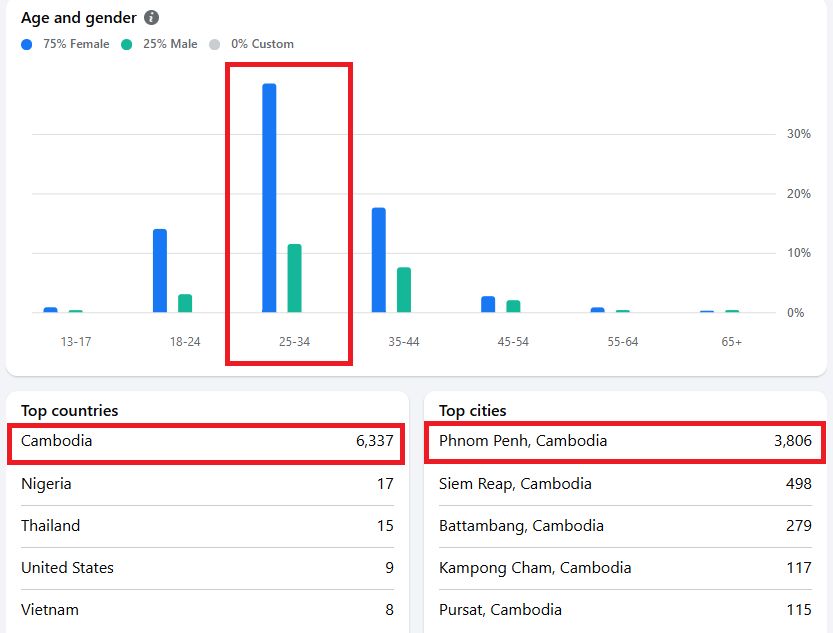Select the blue Female legend dot
The width and height of the screenshot is (833, 633).
coord(27,45)
